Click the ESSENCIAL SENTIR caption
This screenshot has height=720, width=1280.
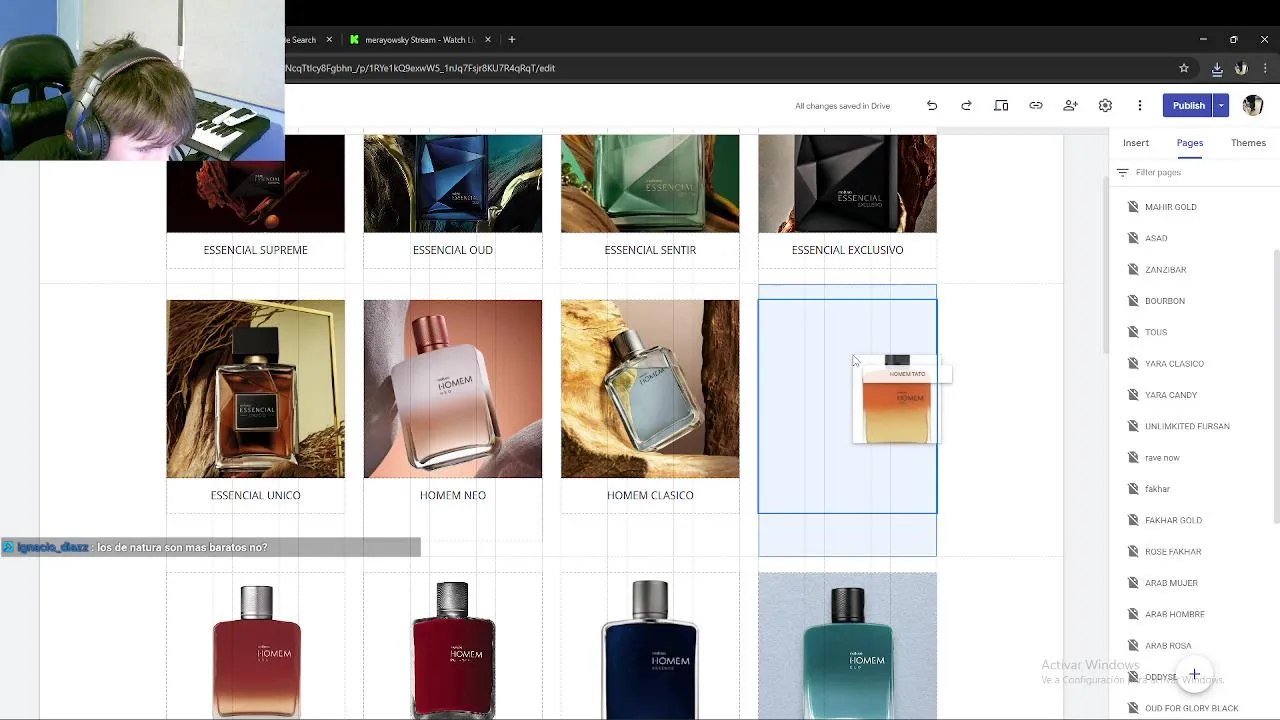click(x=650, y=250)
